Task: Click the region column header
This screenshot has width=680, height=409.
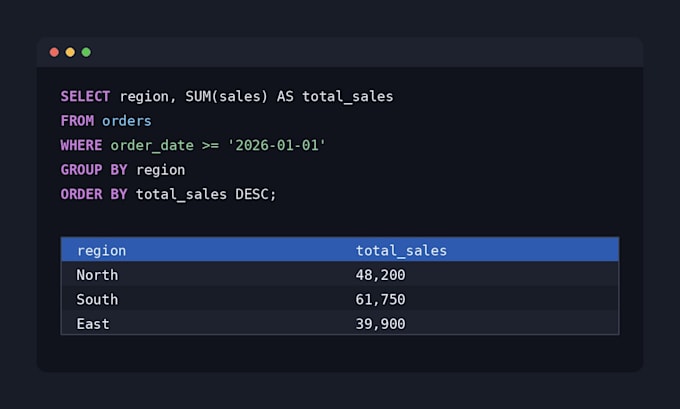Action: [x=102, y=251]
